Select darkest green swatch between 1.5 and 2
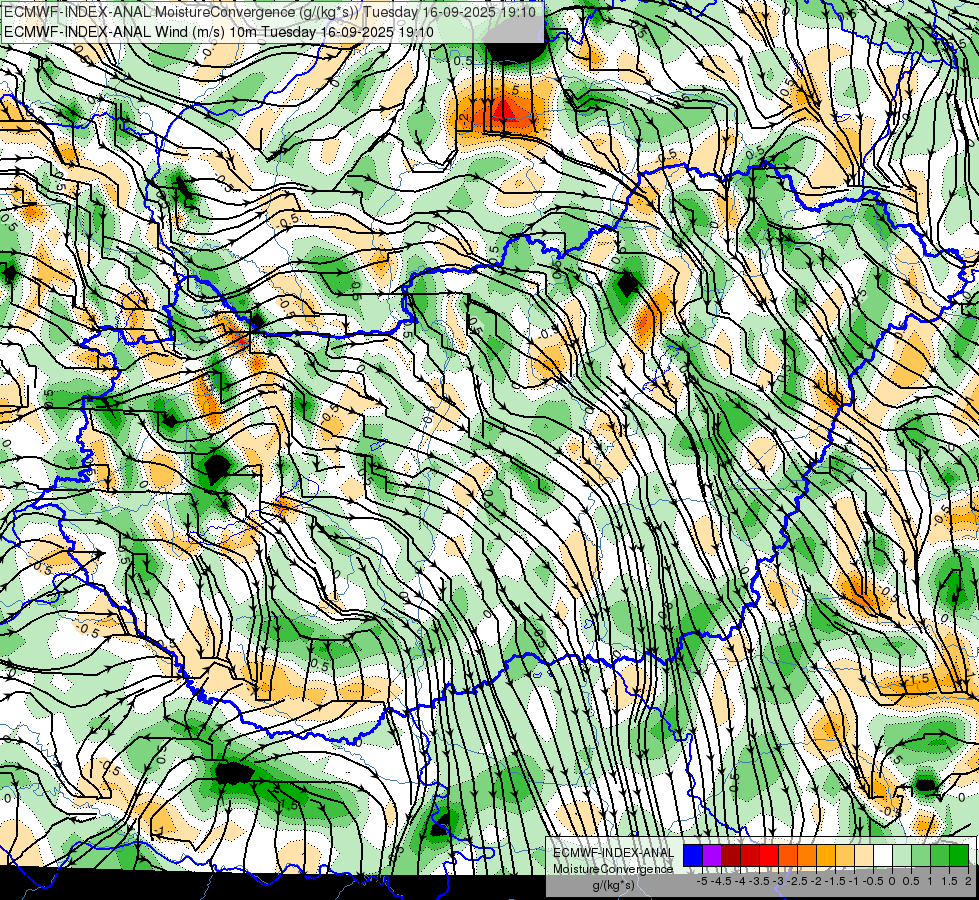979x900 pixels. pyautogui.click(x=958, y=856)
